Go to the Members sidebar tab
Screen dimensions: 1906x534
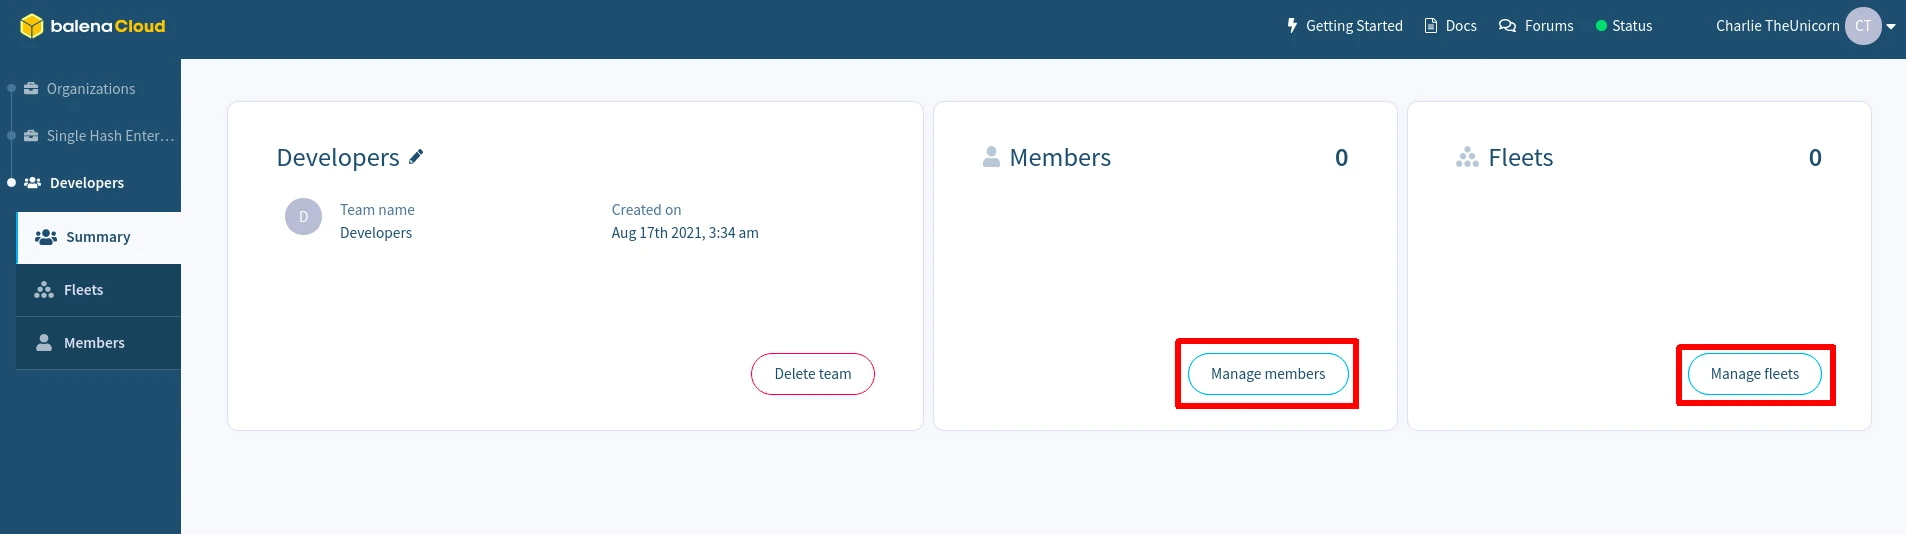pos(94,343)
